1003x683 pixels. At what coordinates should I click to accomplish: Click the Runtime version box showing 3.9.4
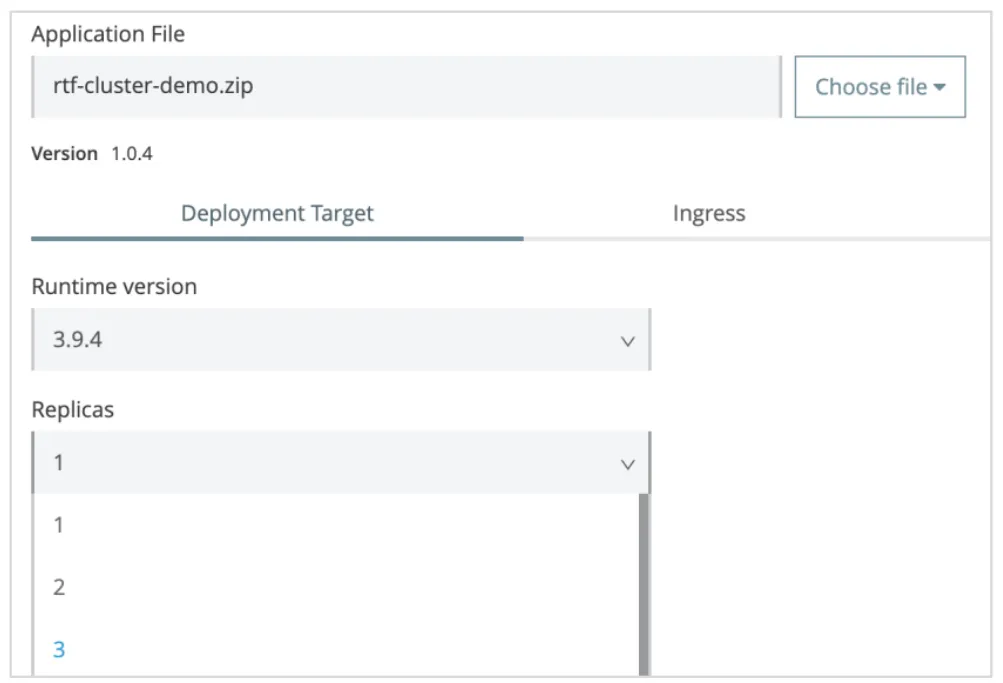click(340, 340)
